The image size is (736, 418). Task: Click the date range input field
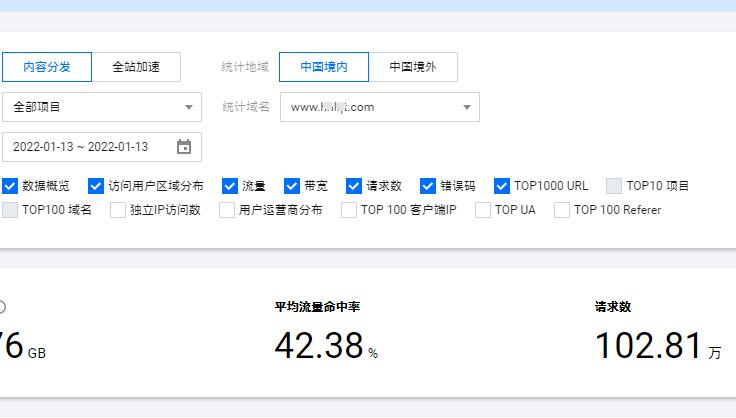(x=90, y=147)
